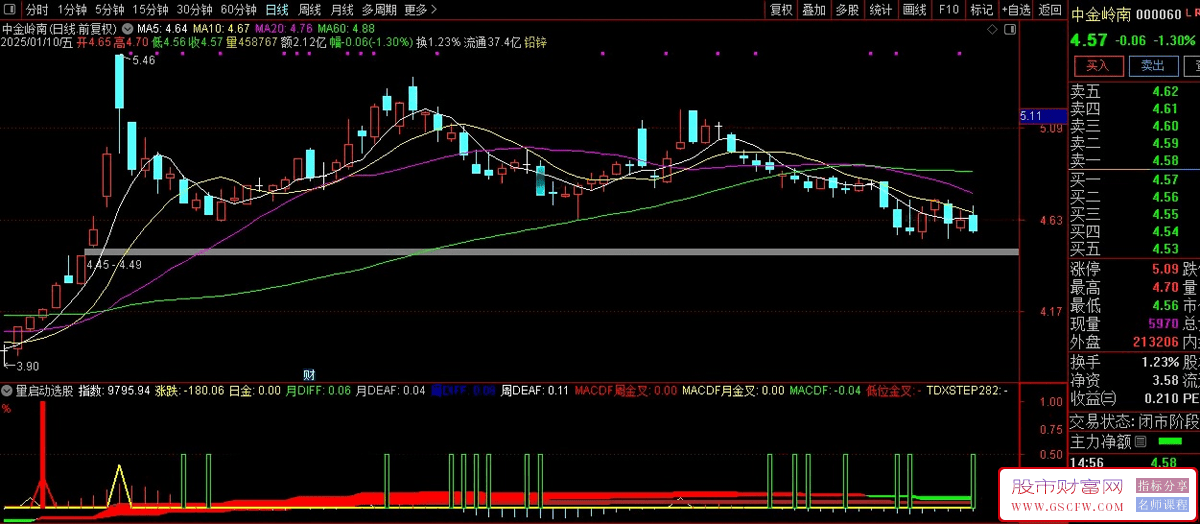The width and height of the screenshot is (1200, 524).
Task: Click the 买入 buy button
Action: click(1098, 65)
